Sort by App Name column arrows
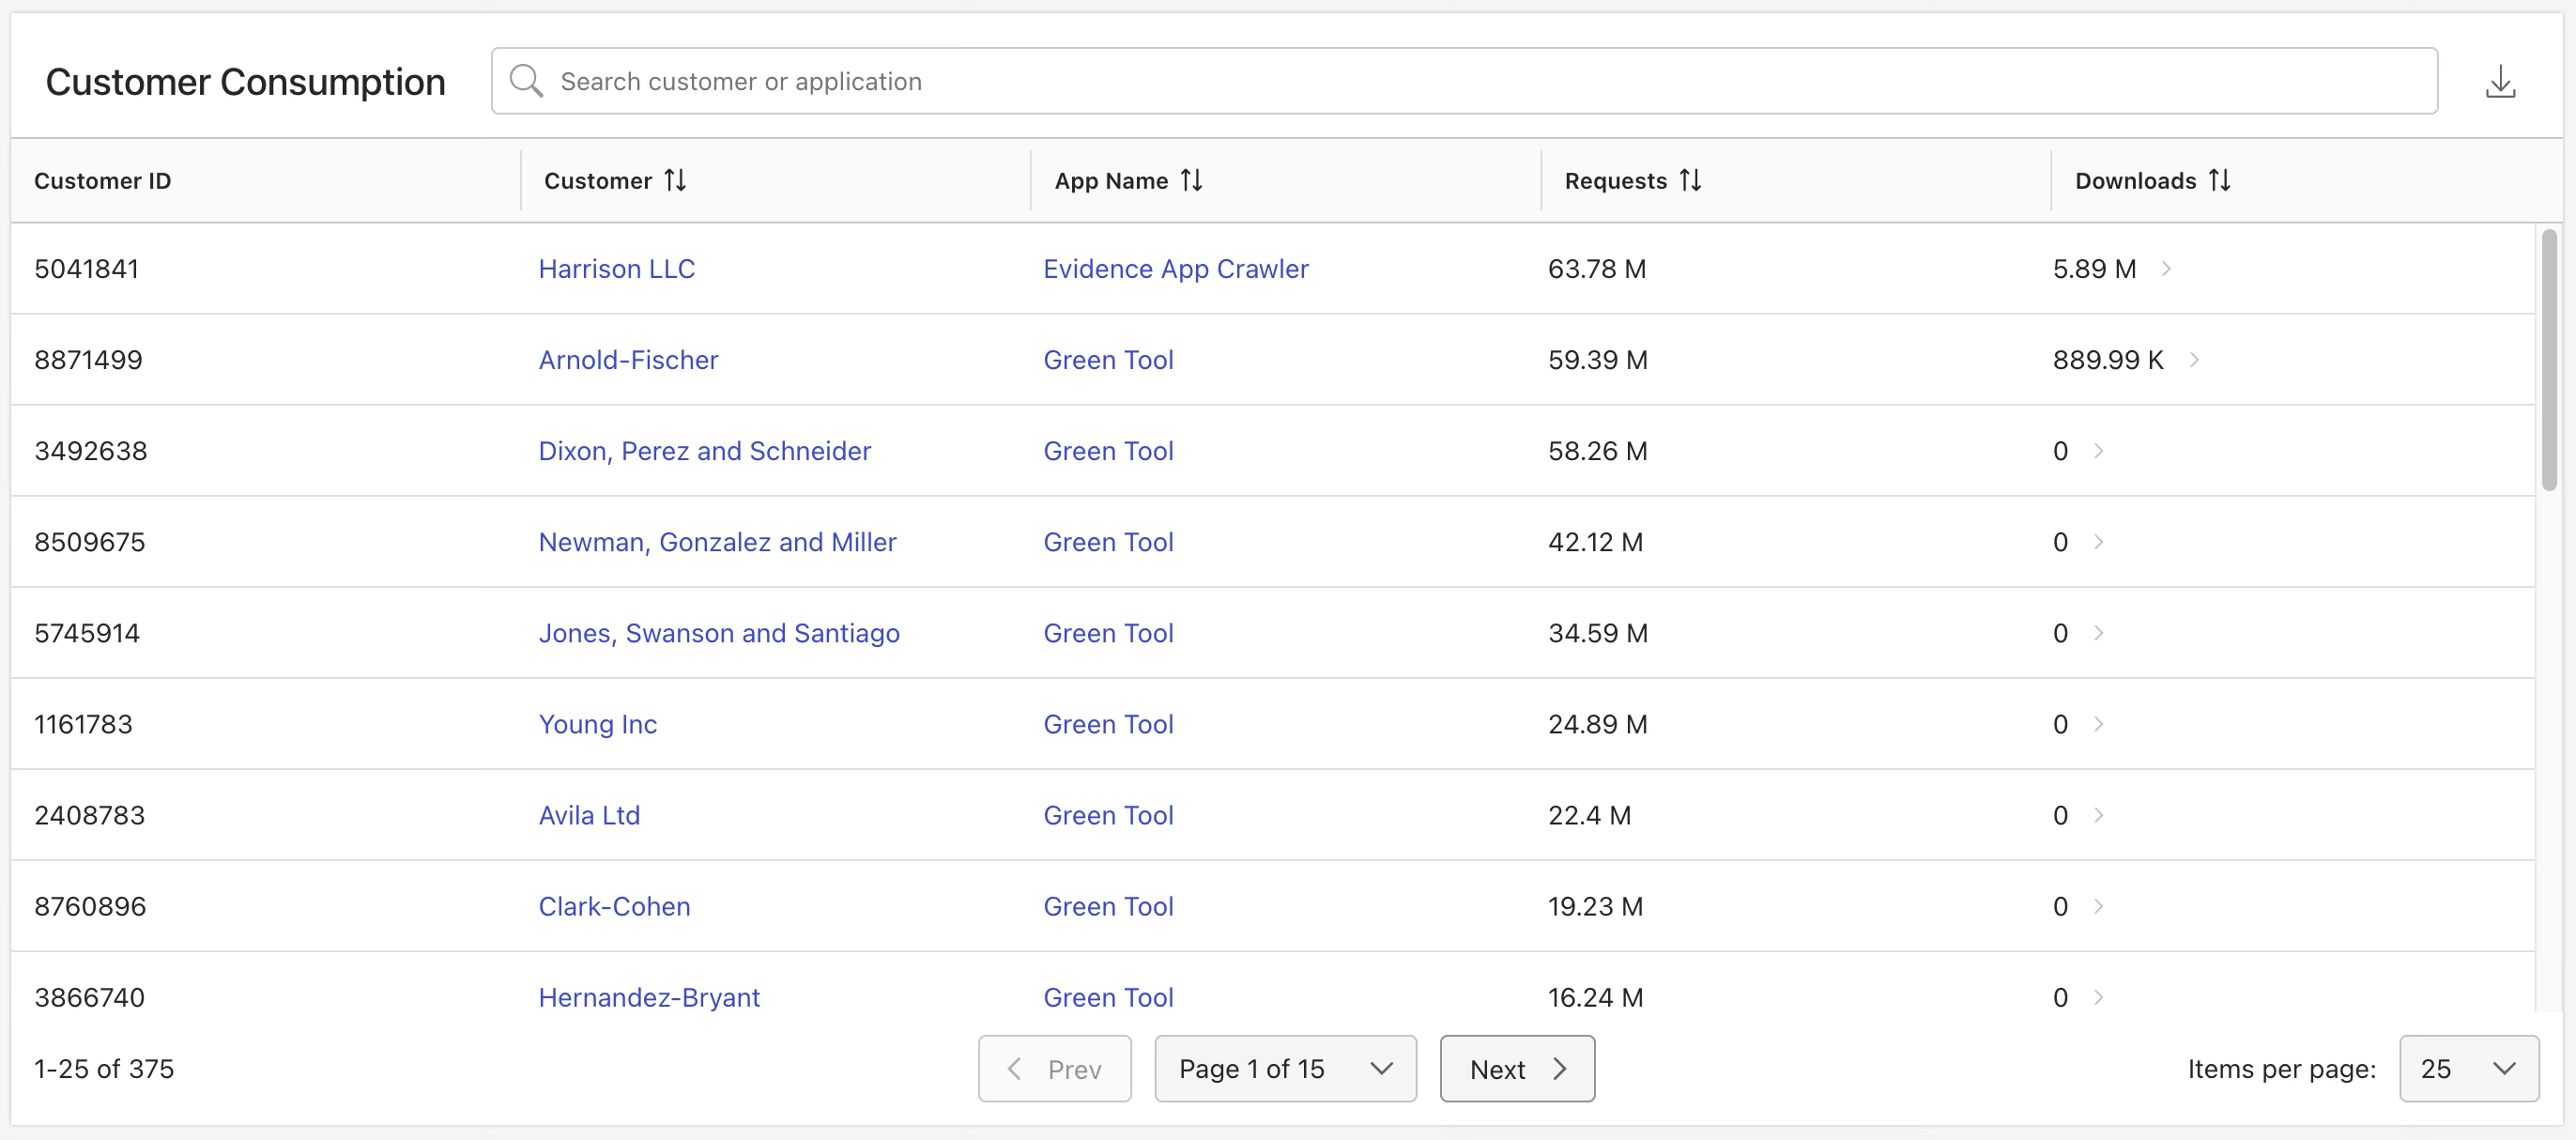This screenshot has height=1140, width=2576. click(x=1191, y=180)
